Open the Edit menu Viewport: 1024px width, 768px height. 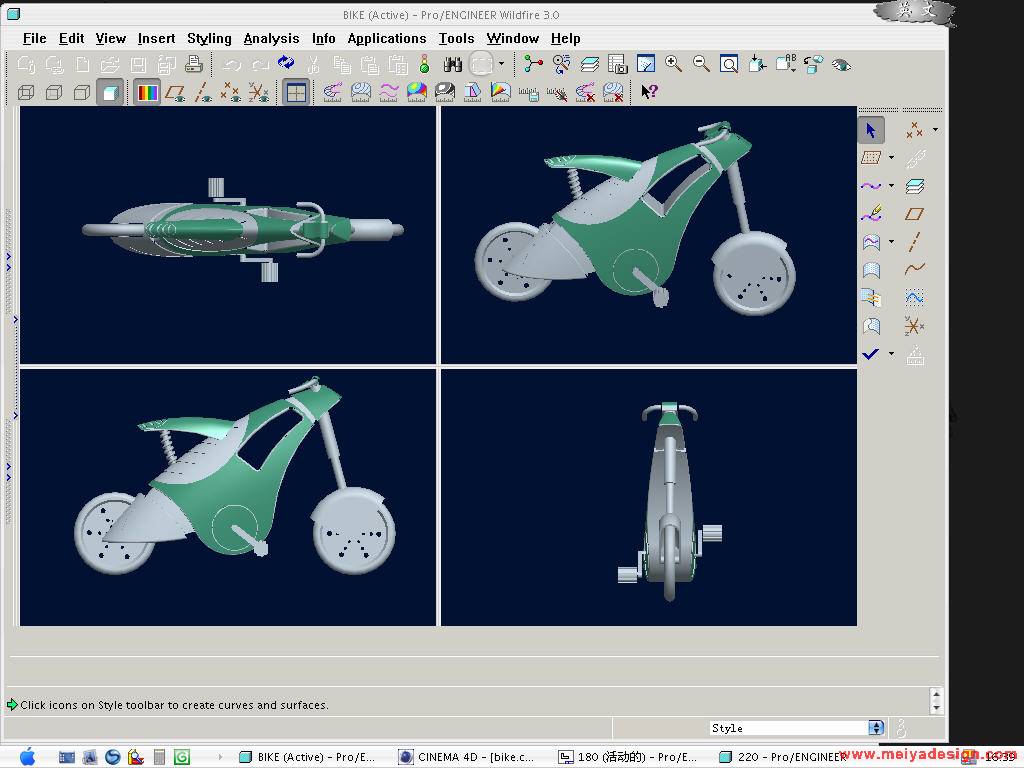tap(71, 39)
